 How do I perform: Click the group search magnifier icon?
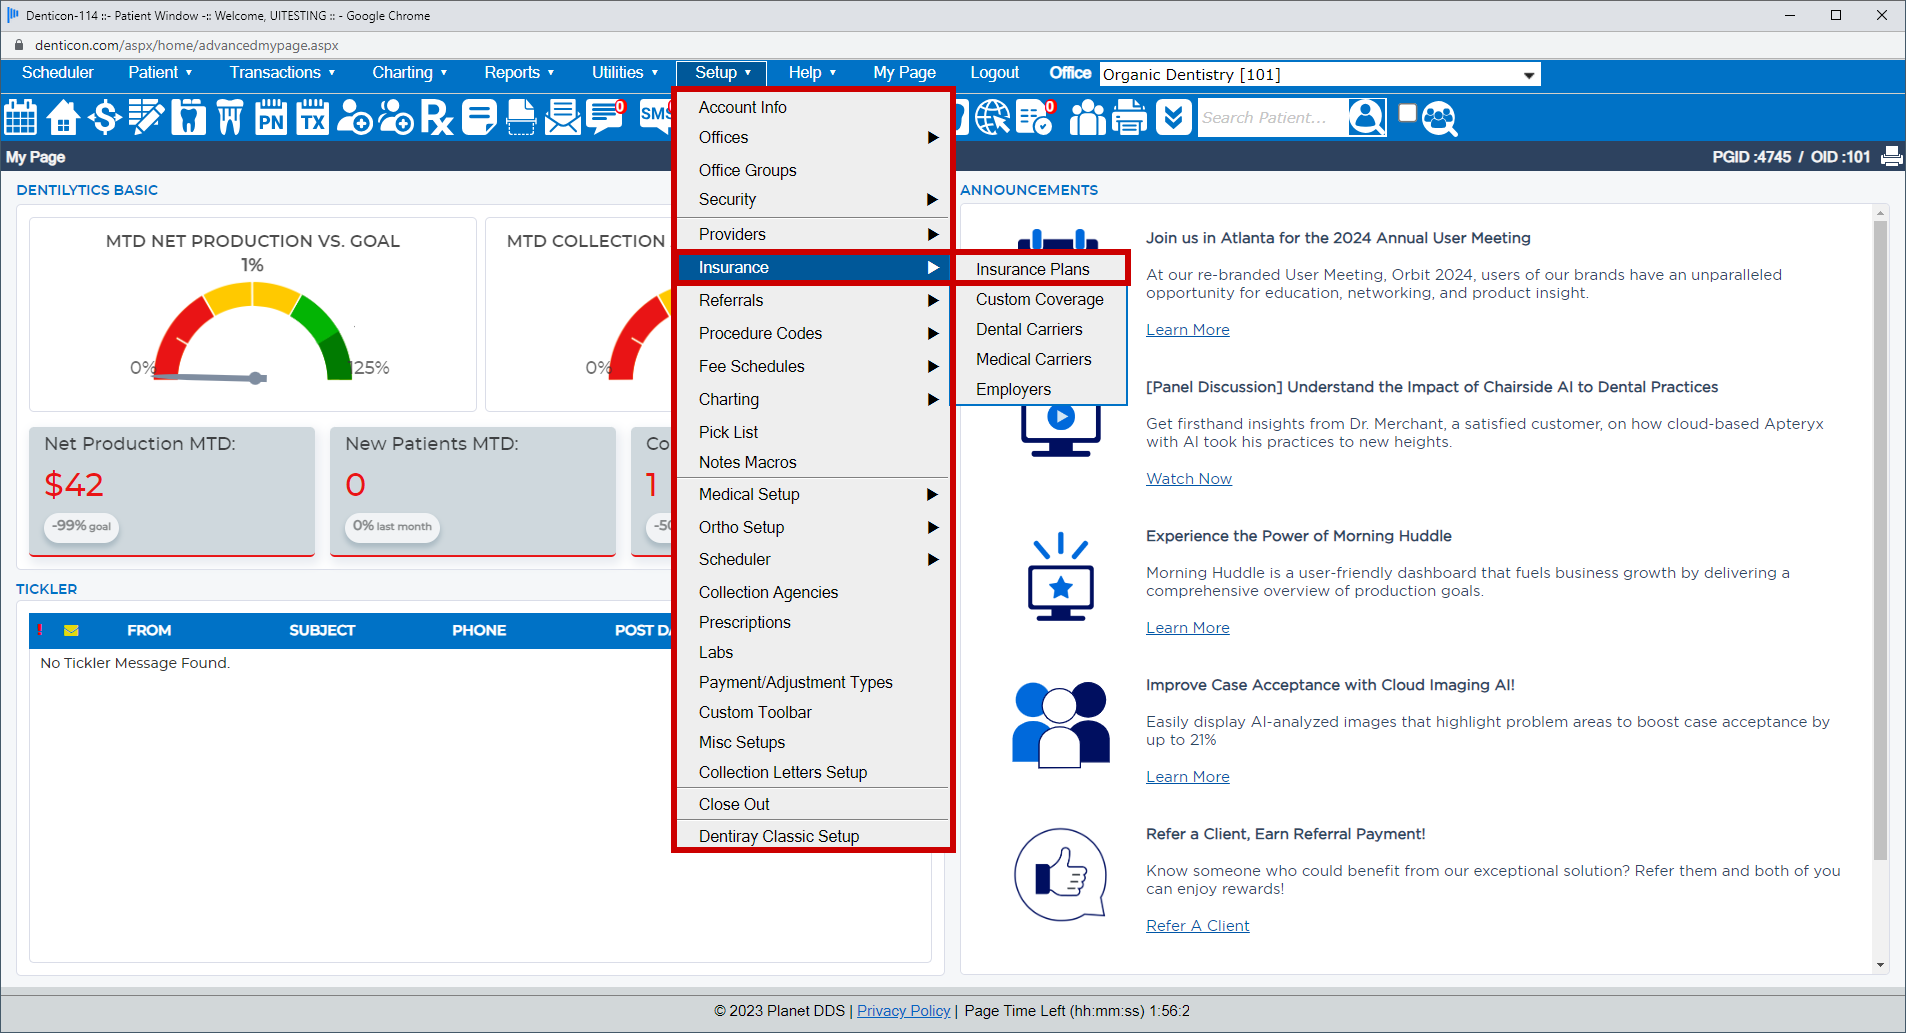click(x=1439, y=118)
